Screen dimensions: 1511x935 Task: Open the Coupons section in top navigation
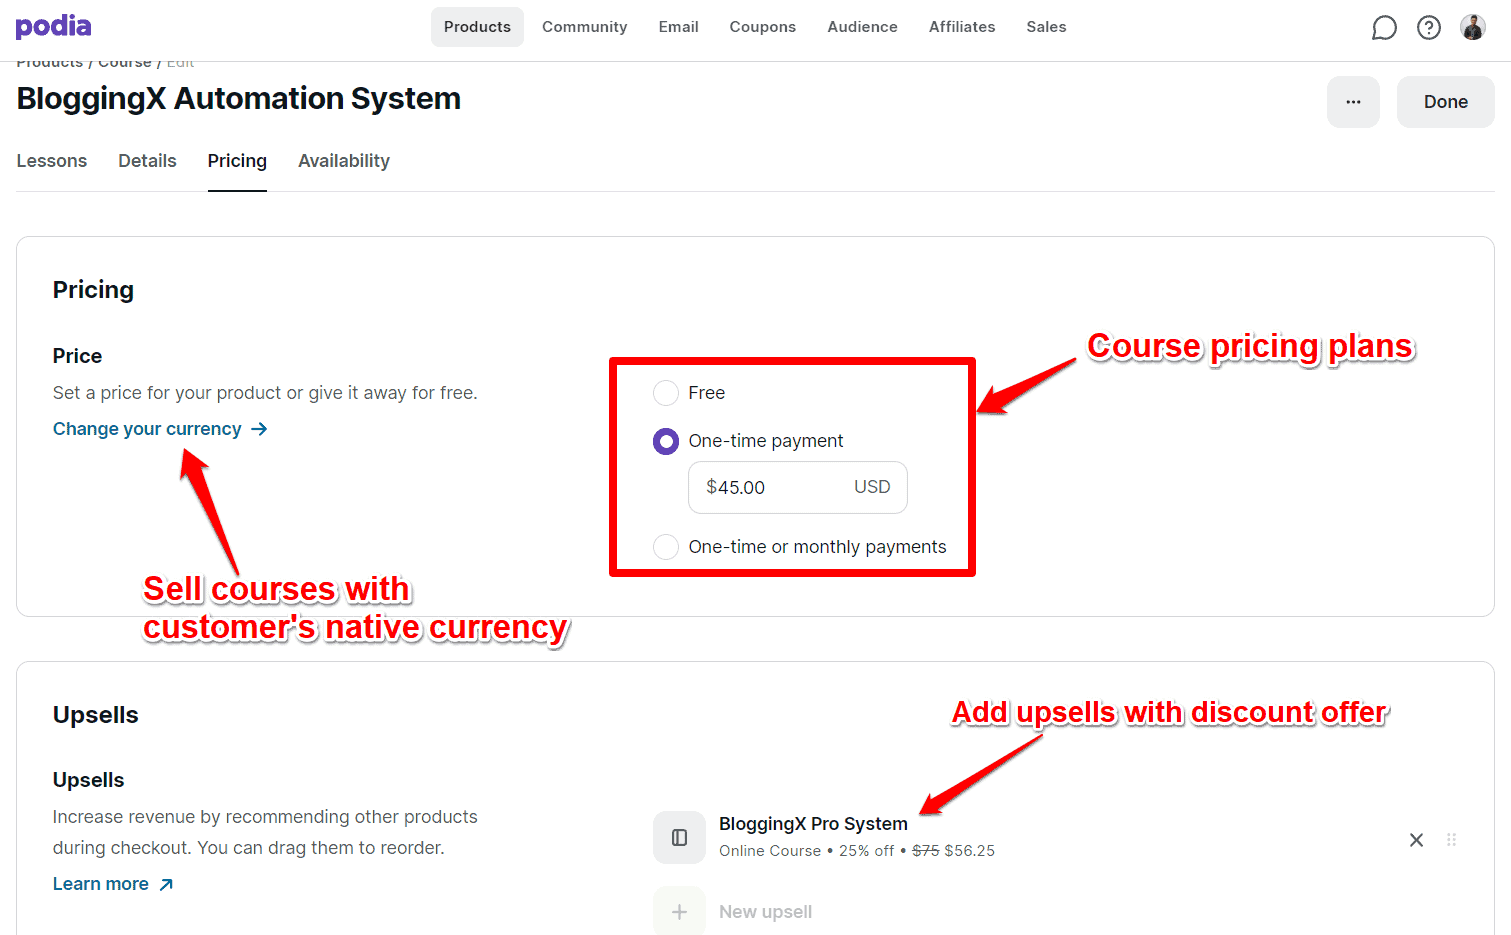click(762, 27)
